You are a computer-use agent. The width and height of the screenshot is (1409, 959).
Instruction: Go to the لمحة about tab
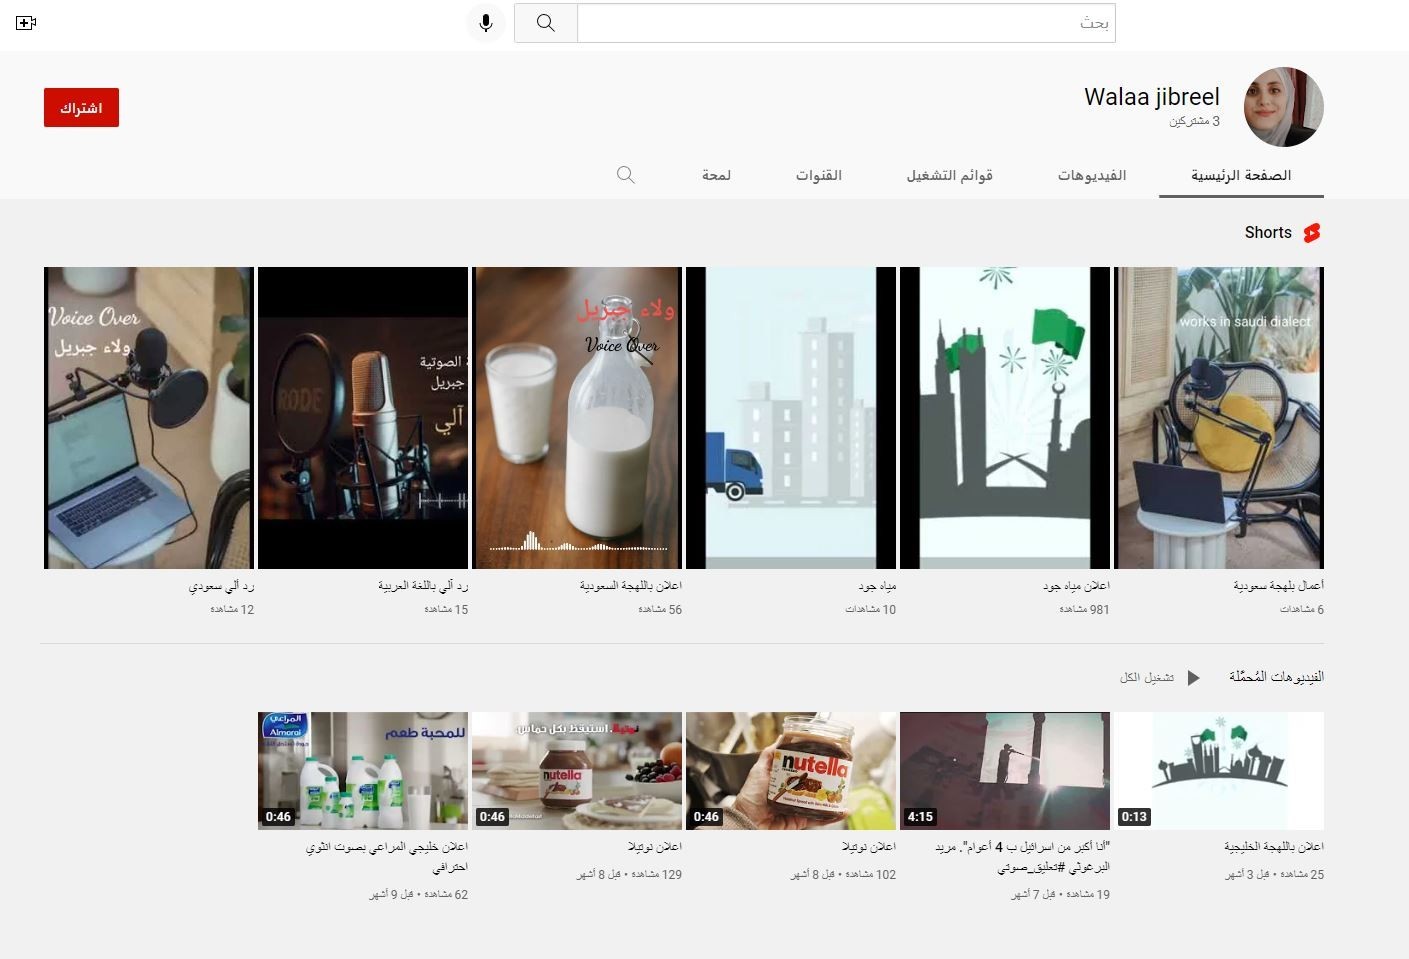716,175
